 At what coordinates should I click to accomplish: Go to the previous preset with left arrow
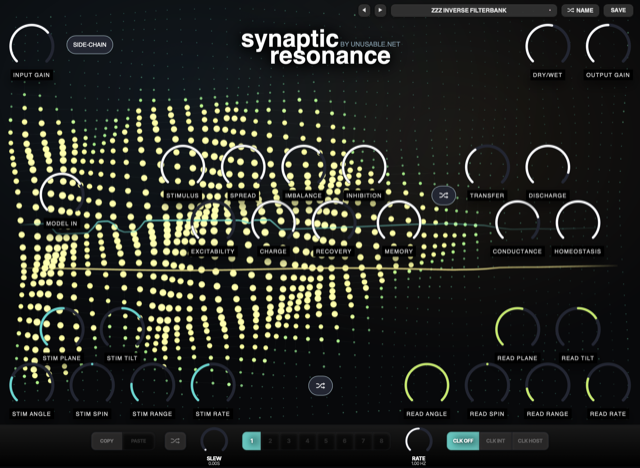tap(364, 10)
